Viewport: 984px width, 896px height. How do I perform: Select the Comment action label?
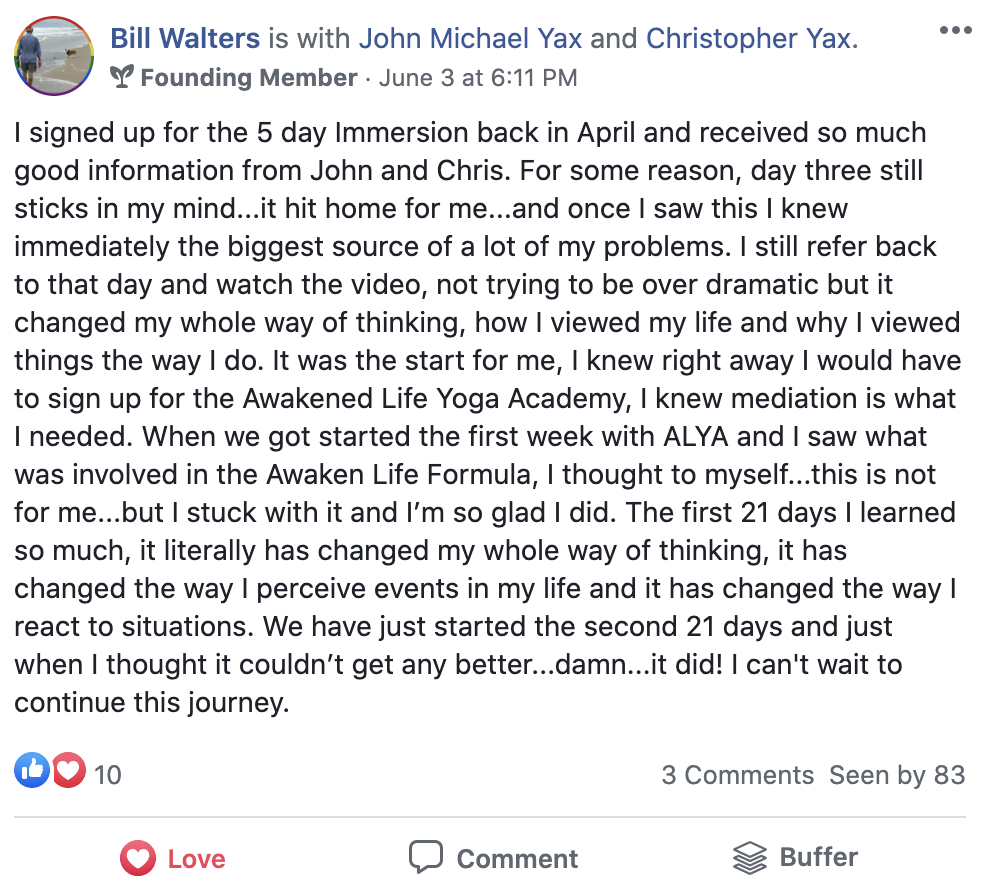coord(518,858)
